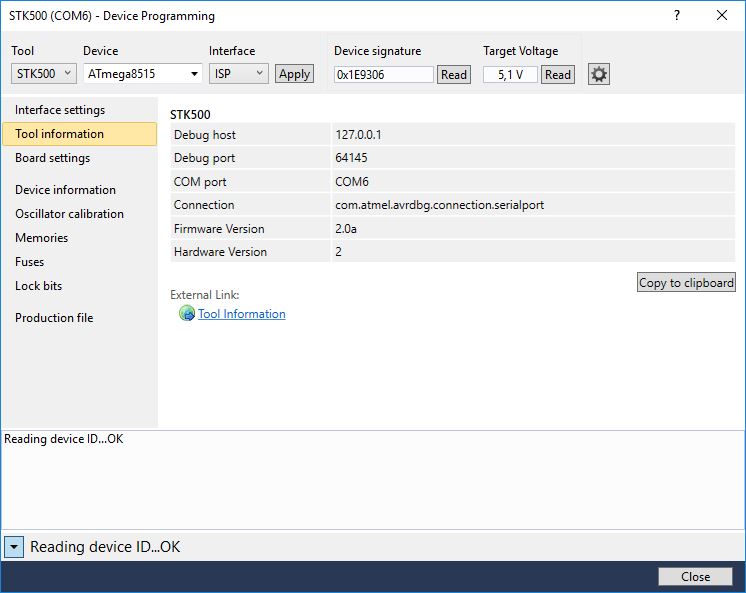The image size is (746, 593).
Task: Click the Debug port label cell
Action: pos(250,158)
